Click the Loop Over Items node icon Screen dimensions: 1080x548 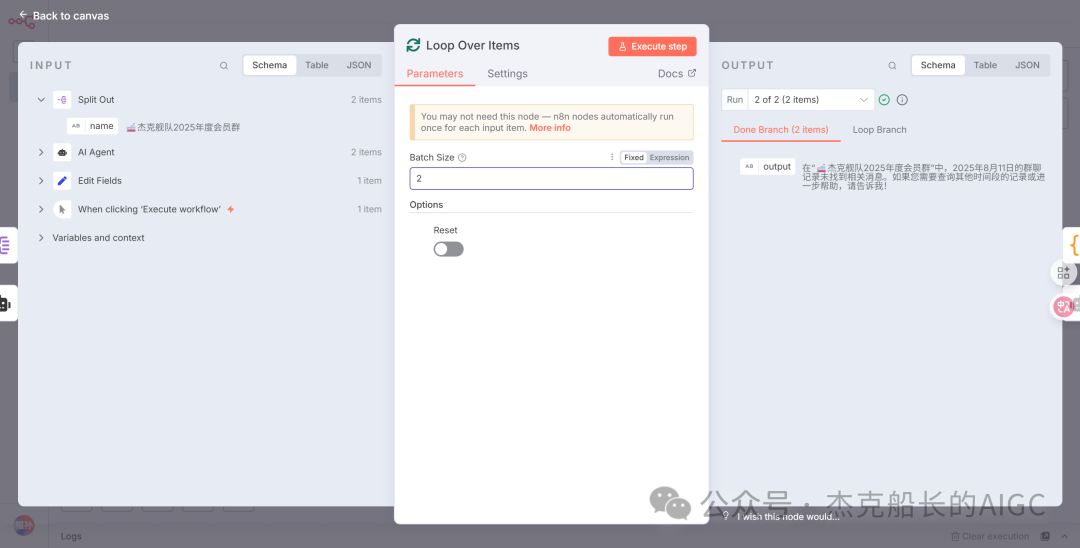[413, 45]
